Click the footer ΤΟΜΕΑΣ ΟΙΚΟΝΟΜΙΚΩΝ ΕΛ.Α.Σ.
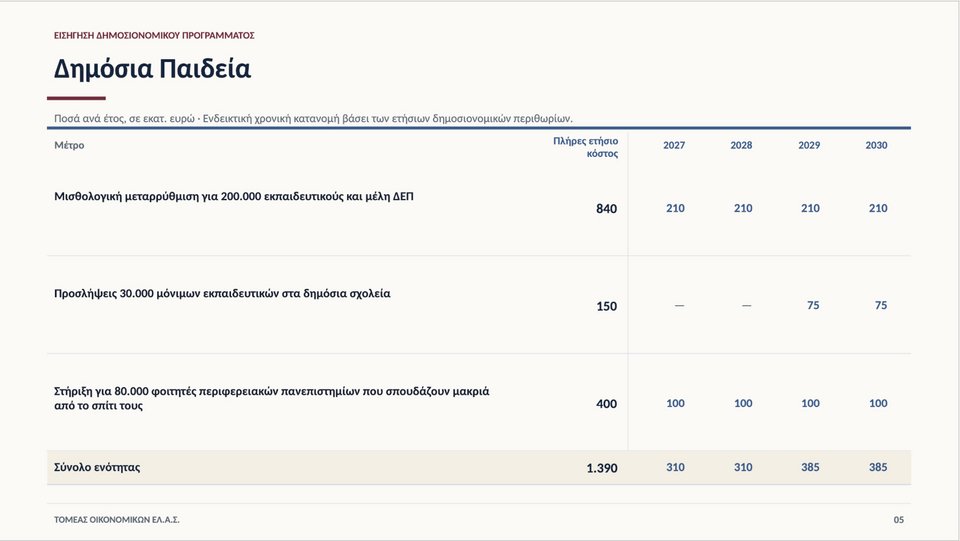 pos(117,520)
